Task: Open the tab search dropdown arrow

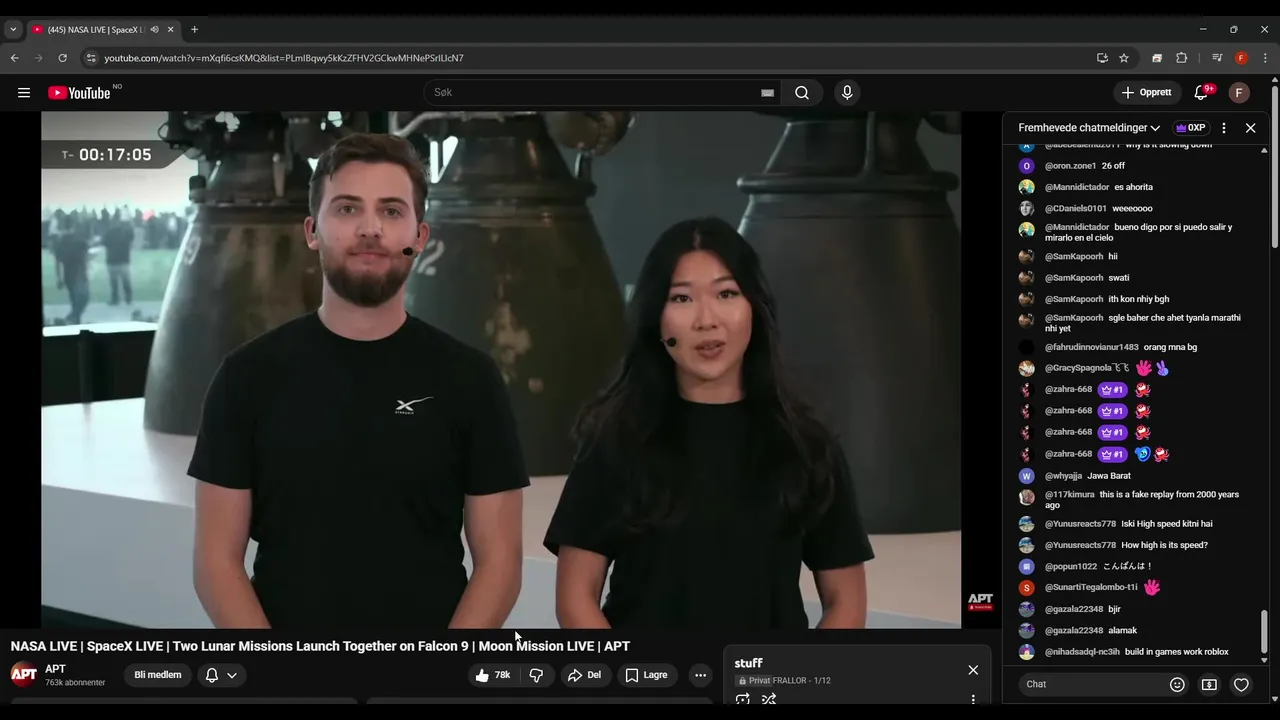Action: [13, 30]
